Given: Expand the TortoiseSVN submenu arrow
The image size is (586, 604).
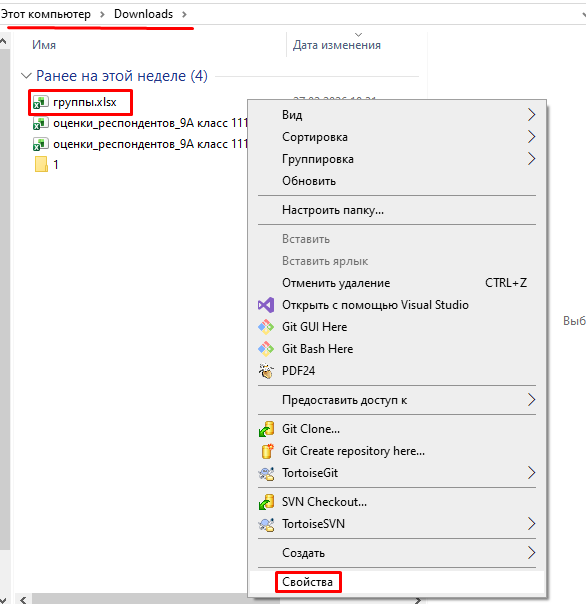Looking at the screenshot, I should [x=531, y=524].
